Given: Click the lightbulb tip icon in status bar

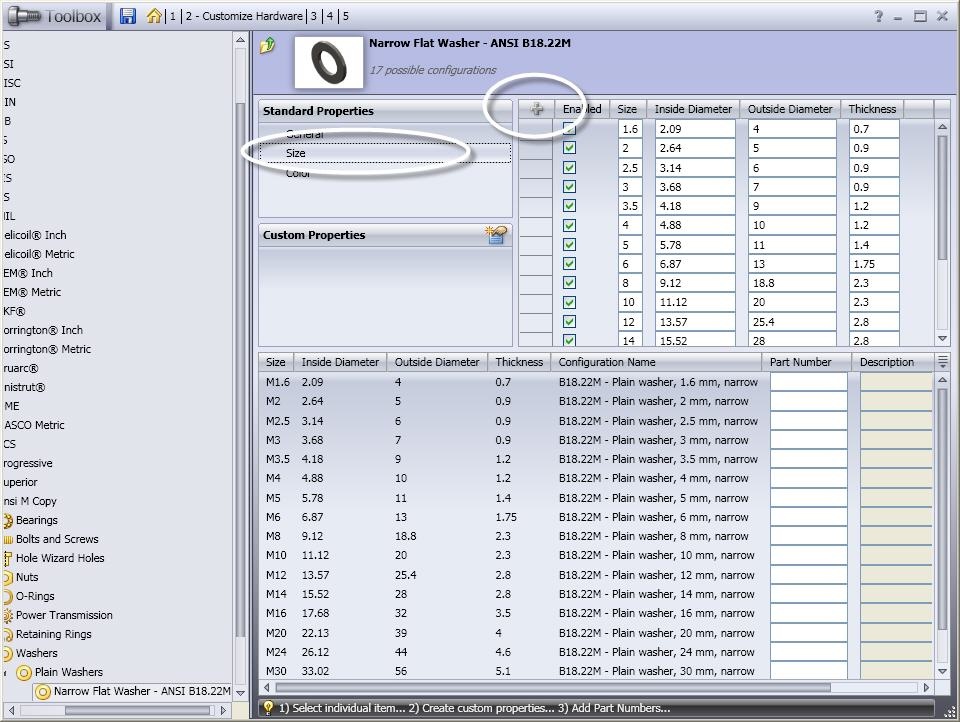Looking at the screenshot, I should point(268,707).
